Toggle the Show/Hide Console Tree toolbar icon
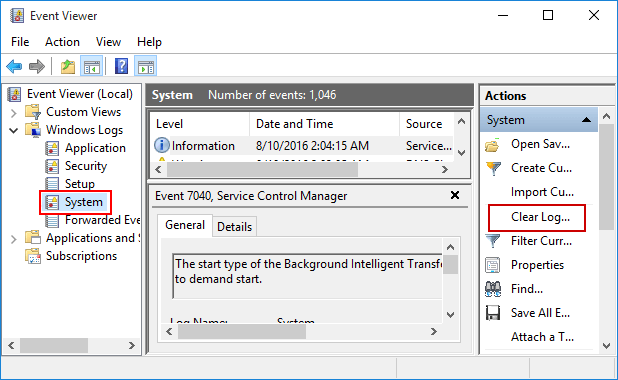This screenshot has height=380, width=618. coord(91,66)
